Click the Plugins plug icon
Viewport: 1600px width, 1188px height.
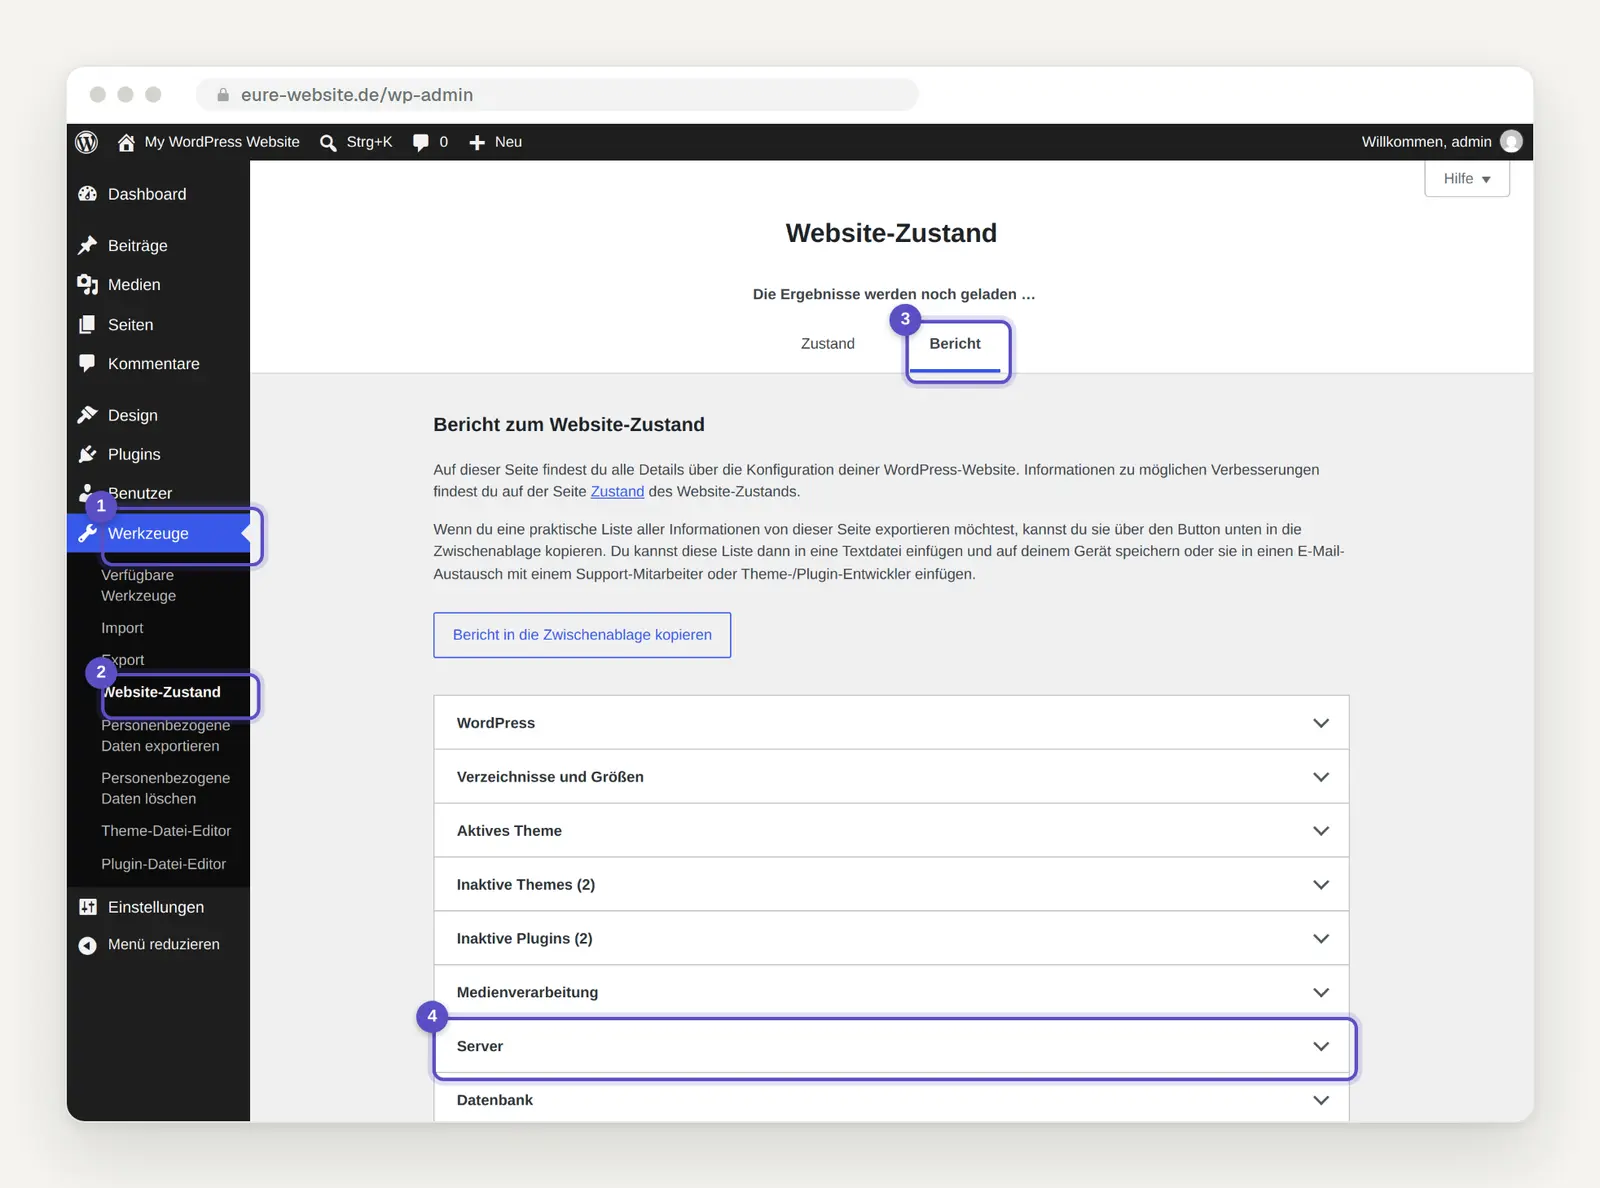88,454
